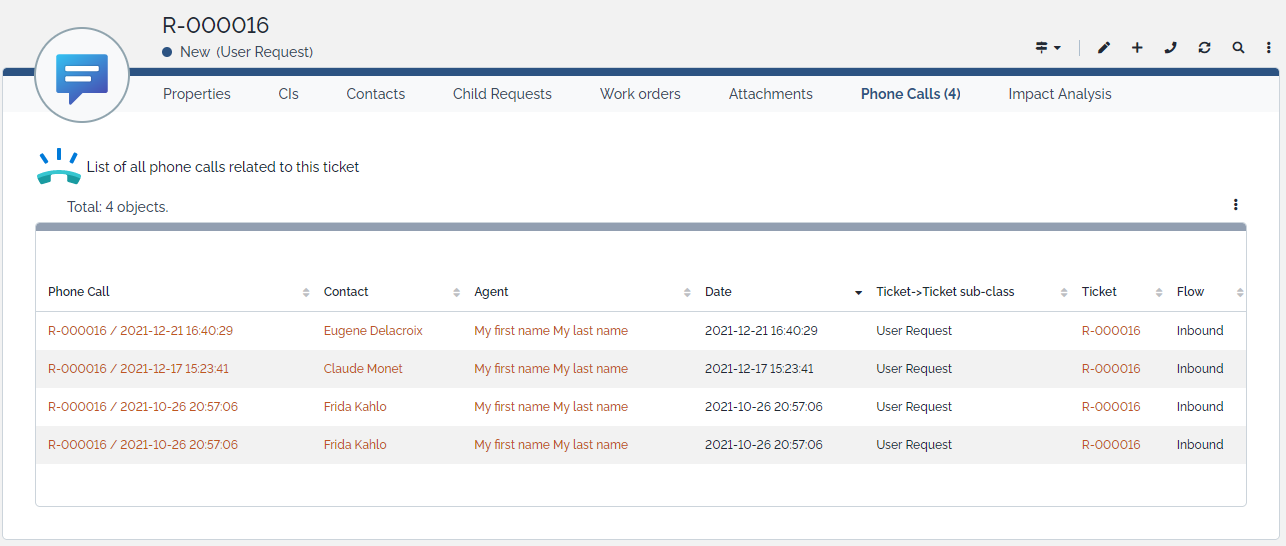Click the Flow column header
The image size is (1286, 546).
click(x=1190, y=292)
